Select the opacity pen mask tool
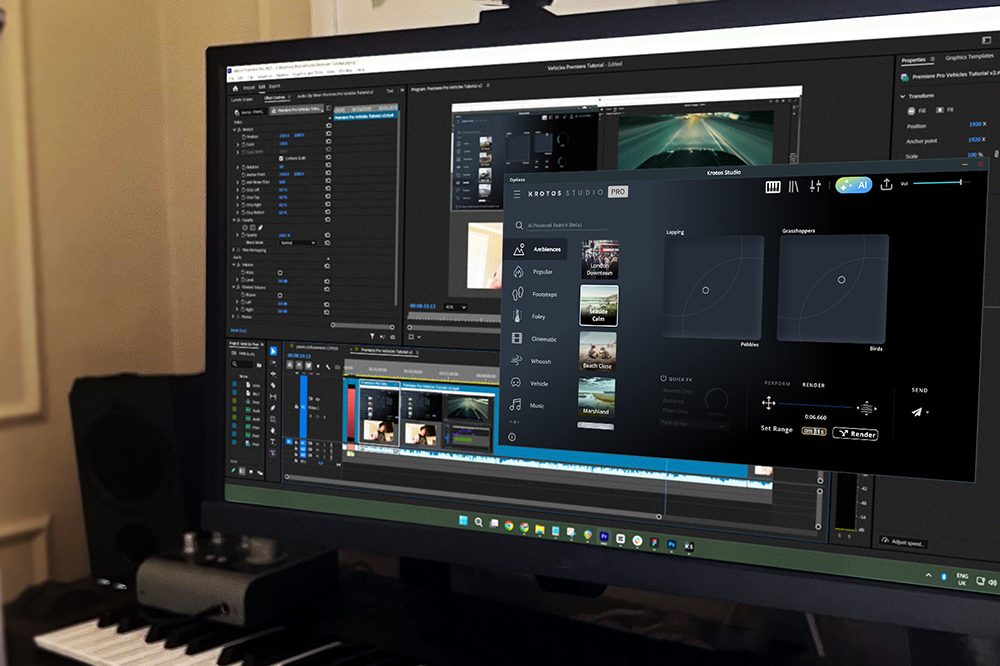 260,228
